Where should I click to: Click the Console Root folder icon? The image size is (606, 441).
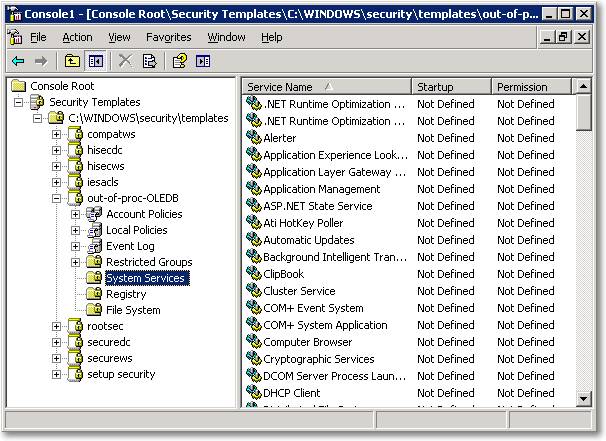[x=19, y=86]
